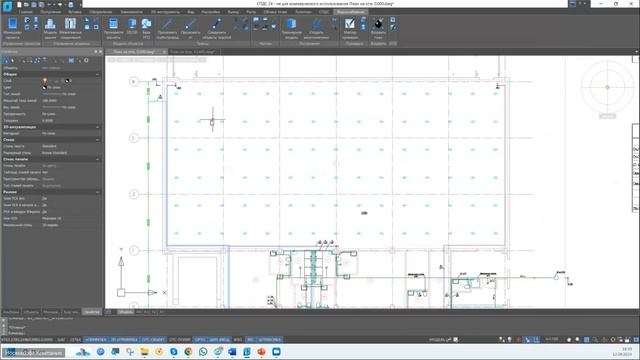
Task: Switch to the 3D инструменты ribbon tab
Action: coord(165,12)
